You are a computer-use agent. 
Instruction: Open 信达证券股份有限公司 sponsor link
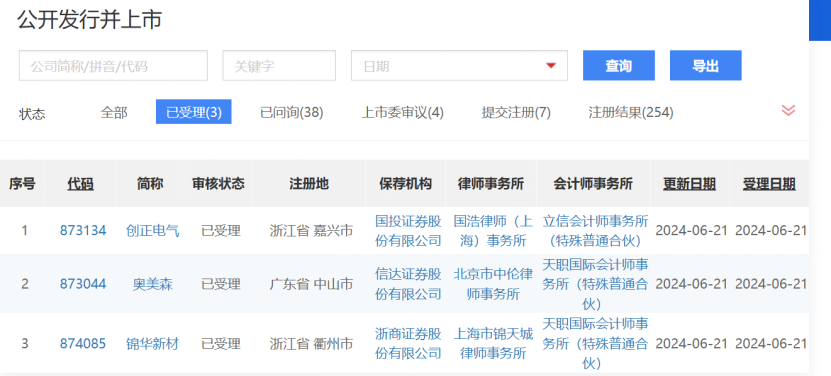(x=408, y=284)
